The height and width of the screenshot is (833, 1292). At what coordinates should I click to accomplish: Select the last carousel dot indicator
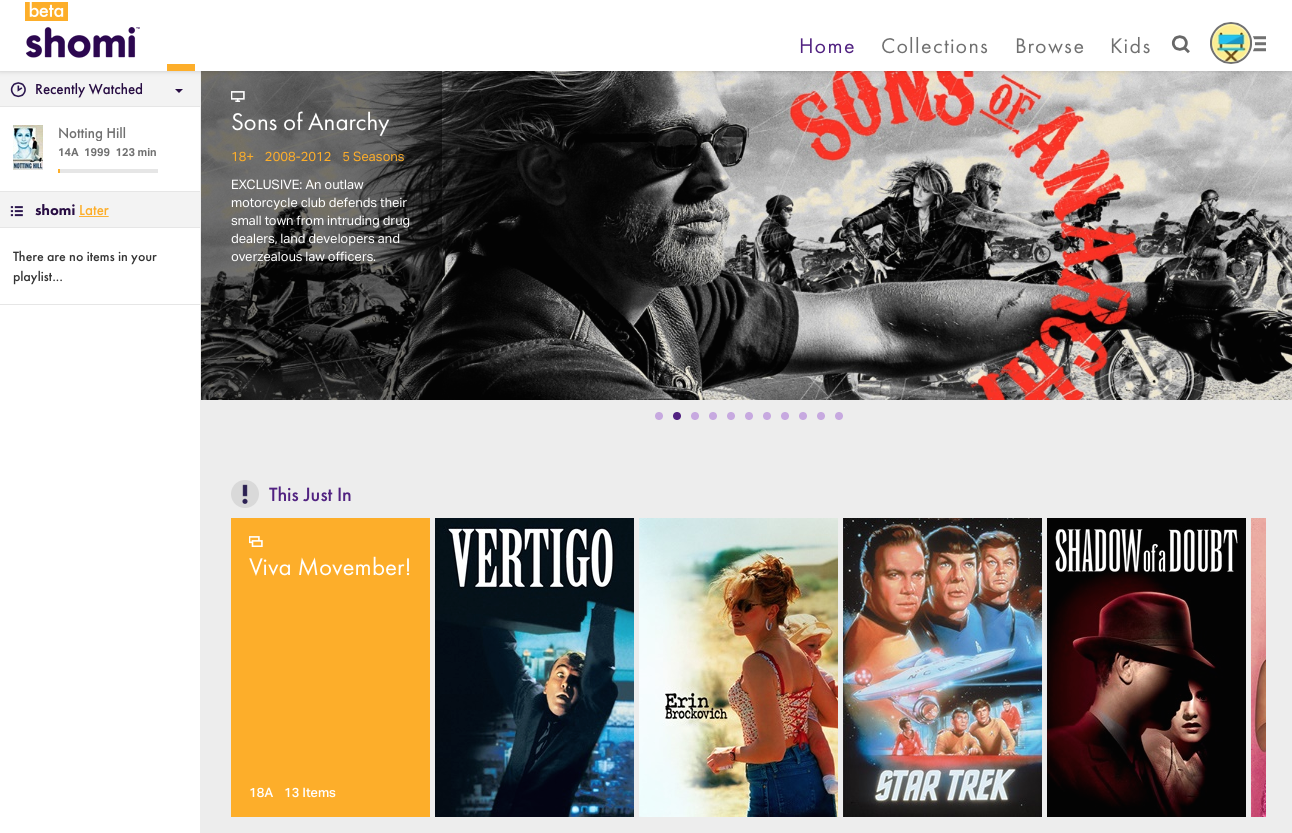[x=839, y=416]
